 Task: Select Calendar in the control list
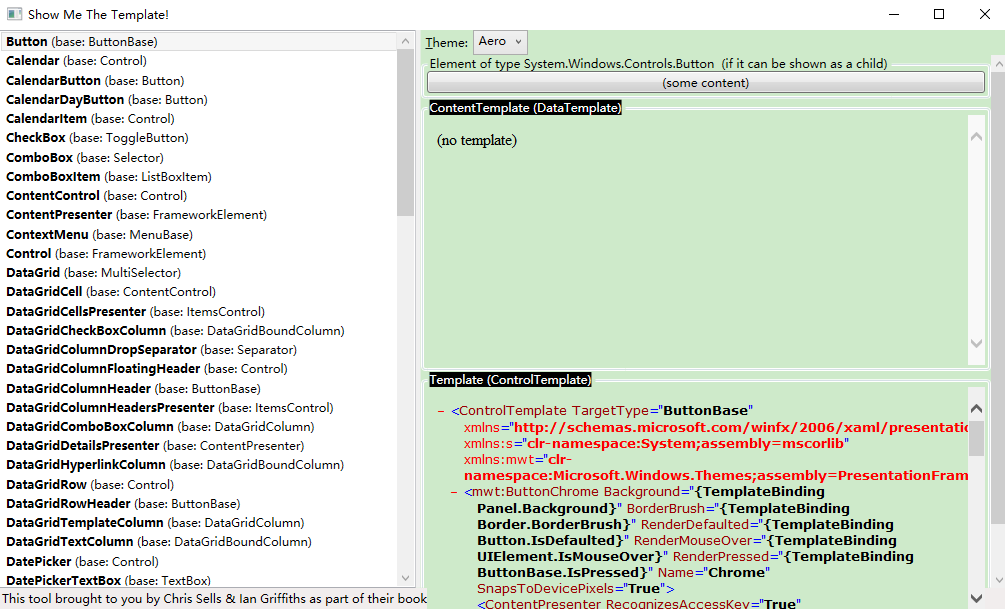click(x=199, y=61)
